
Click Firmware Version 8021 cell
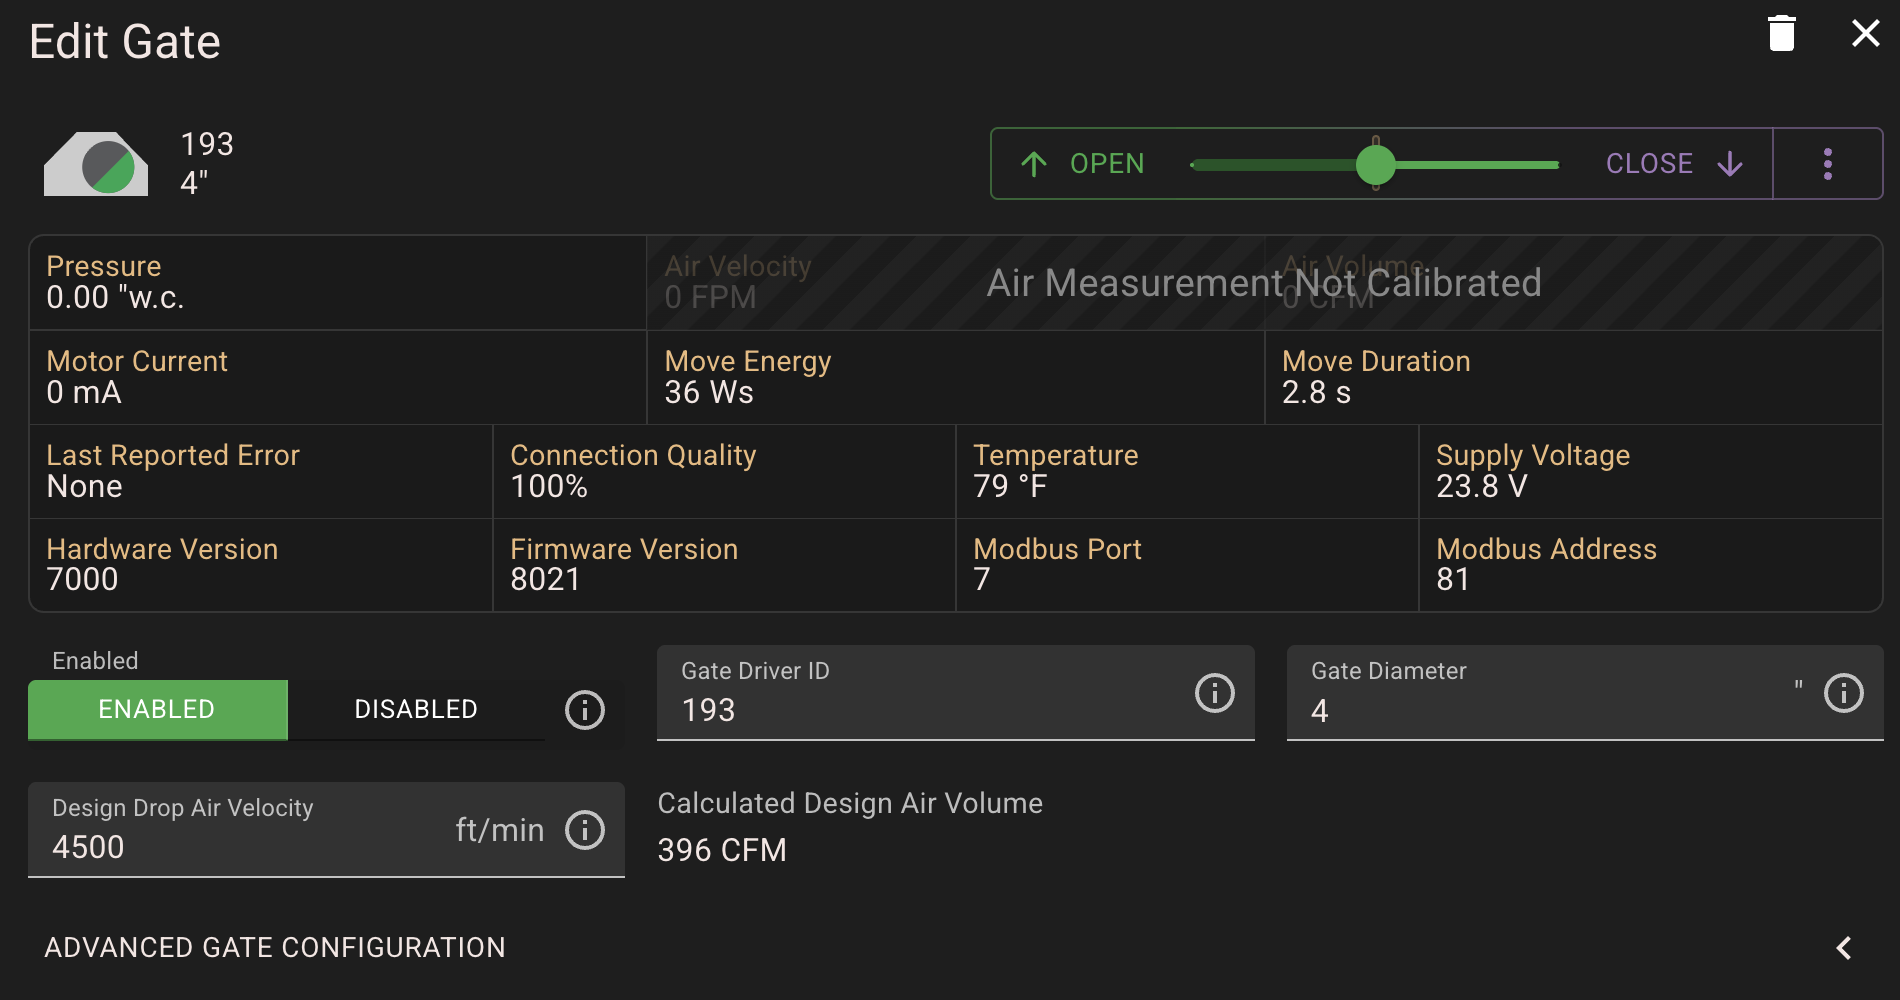[x=724, y=565]
